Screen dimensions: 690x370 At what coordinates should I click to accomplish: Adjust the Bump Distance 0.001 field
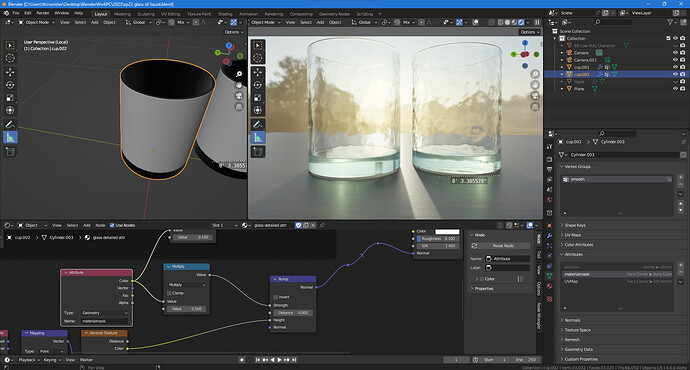coord(293,313)
